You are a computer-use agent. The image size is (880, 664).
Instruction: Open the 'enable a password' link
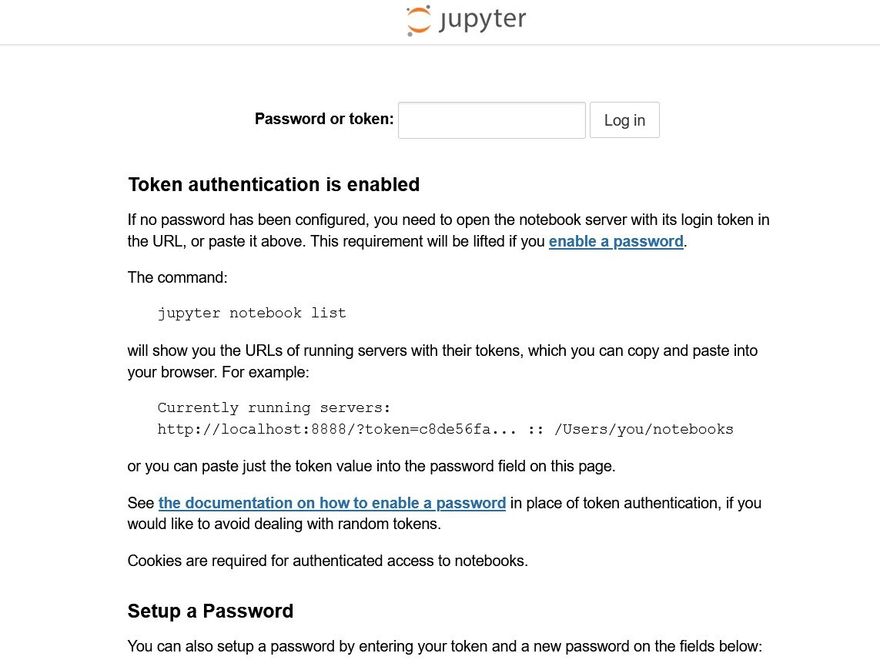point(616,241)
